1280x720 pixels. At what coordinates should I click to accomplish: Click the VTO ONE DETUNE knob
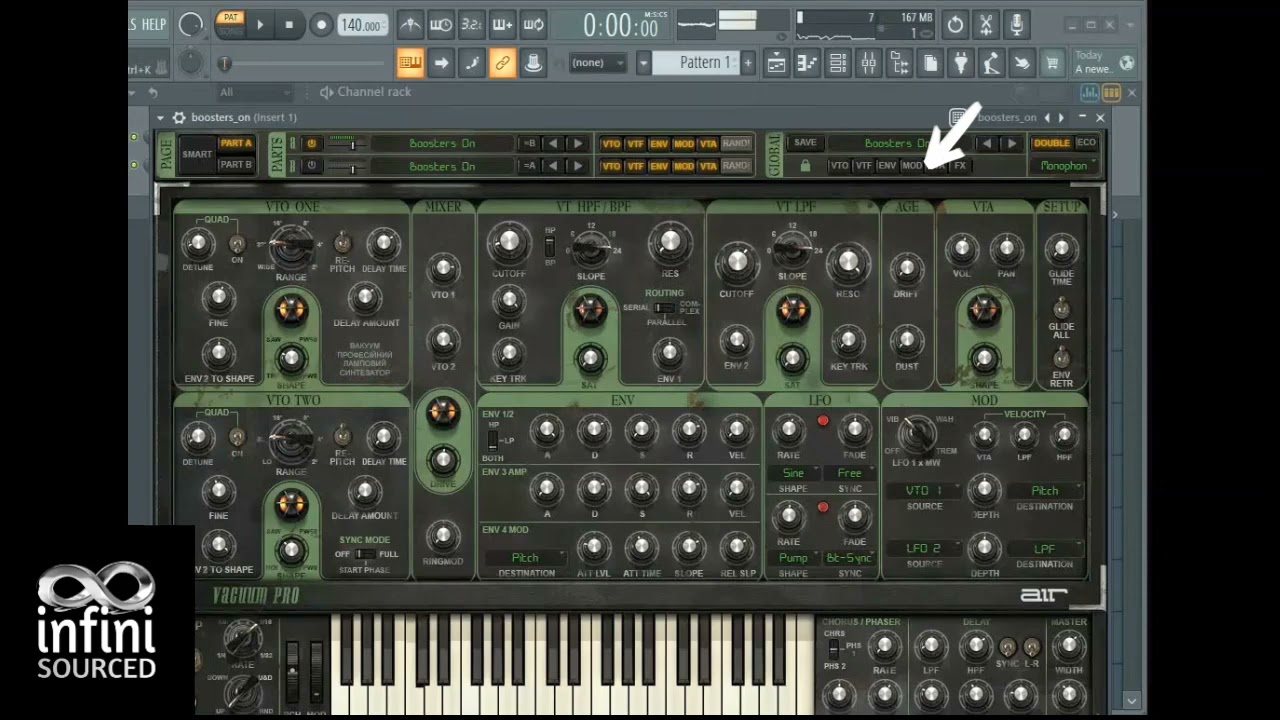[197, 243]
